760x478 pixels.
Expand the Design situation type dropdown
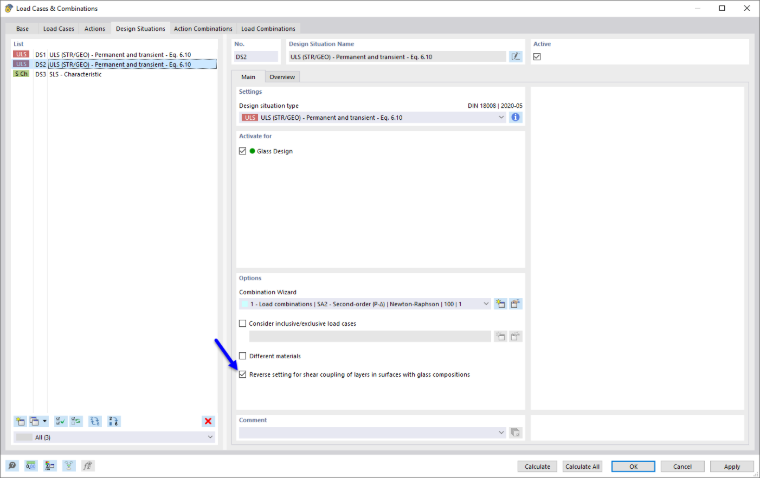click(x=501, y=117)
